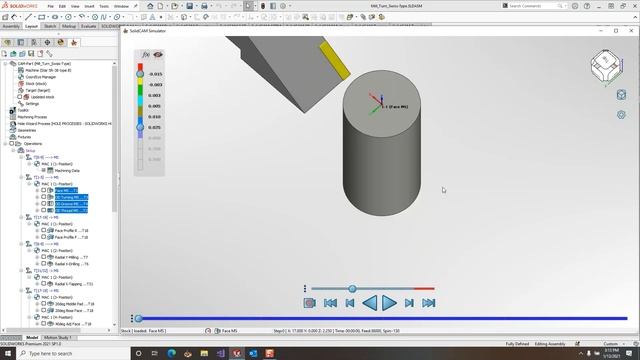Click the Rectangle sketch tool icon

pos(41,17)
